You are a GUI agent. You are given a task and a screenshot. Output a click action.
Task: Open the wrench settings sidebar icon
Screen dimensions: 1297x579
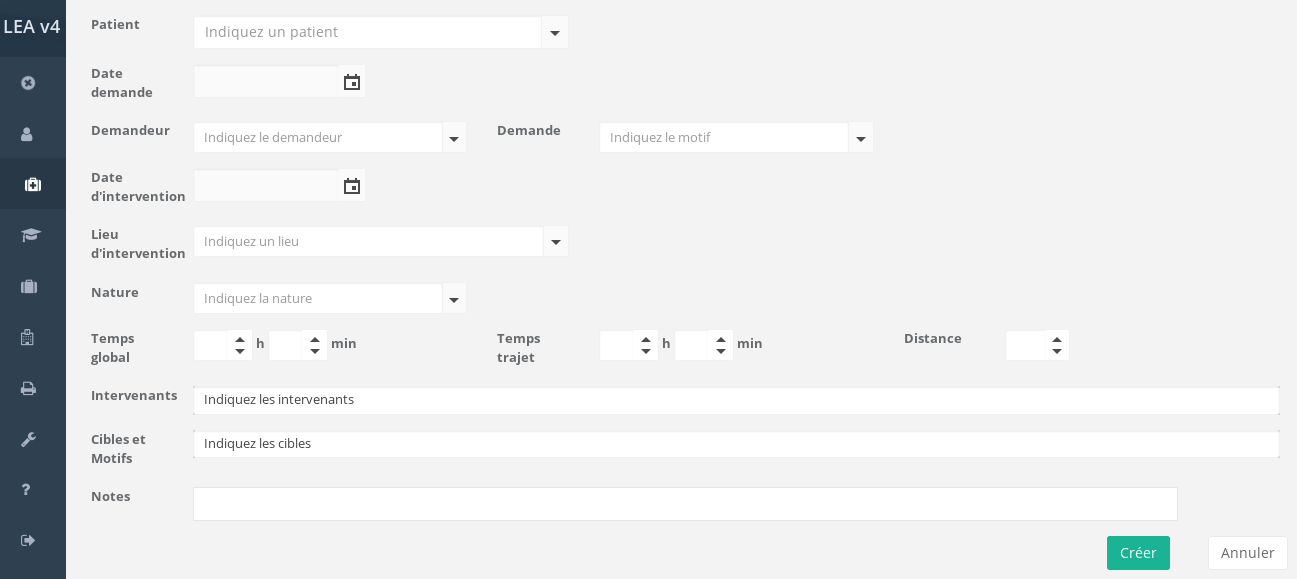(28, 439)
